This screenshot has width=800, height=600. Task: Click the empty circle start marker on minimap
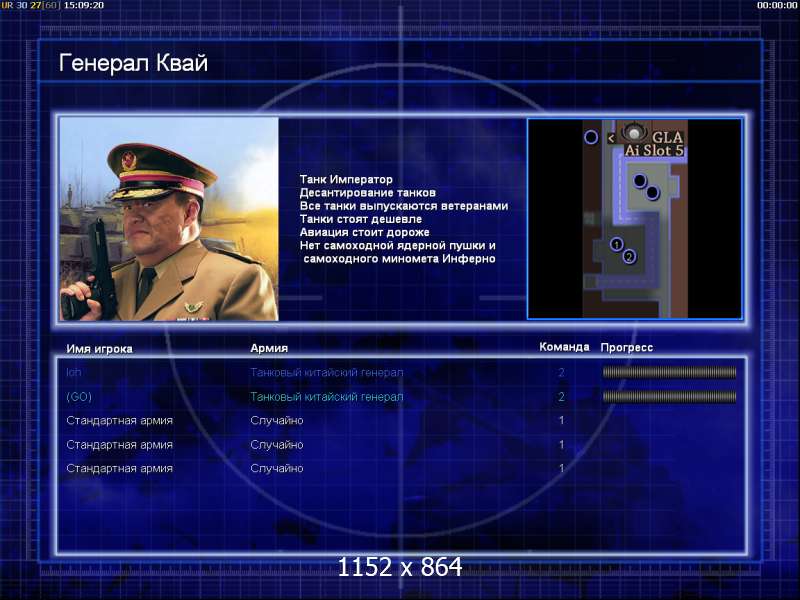point(591,137)
